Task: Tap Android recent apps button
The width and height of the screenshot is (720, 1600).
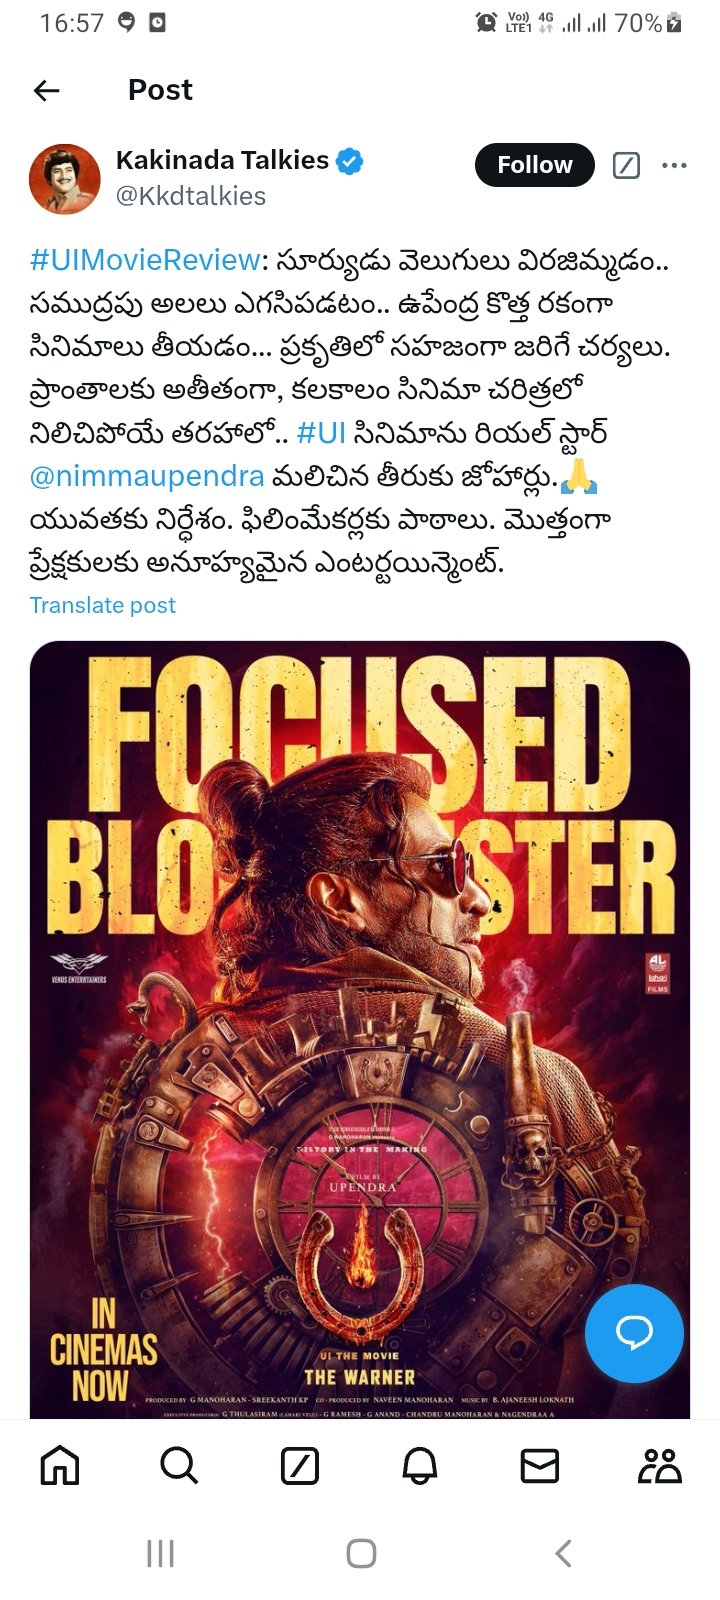Action: click(x=160, y=1553)
